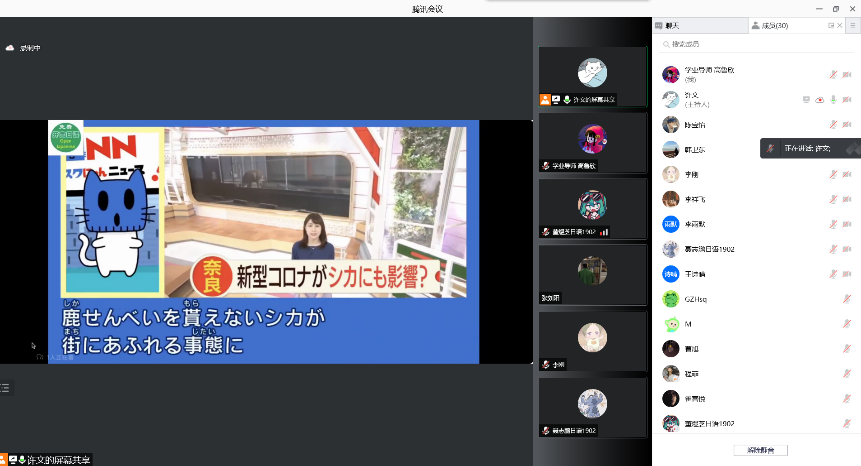Click the 解除静音 unmute button
This screenshot has height=466, width=861.
(759, 450)
